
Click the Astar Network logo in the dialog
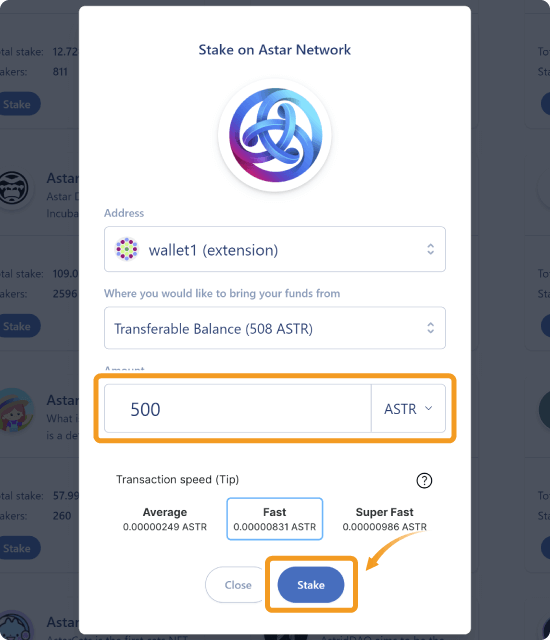pos(275,135)
